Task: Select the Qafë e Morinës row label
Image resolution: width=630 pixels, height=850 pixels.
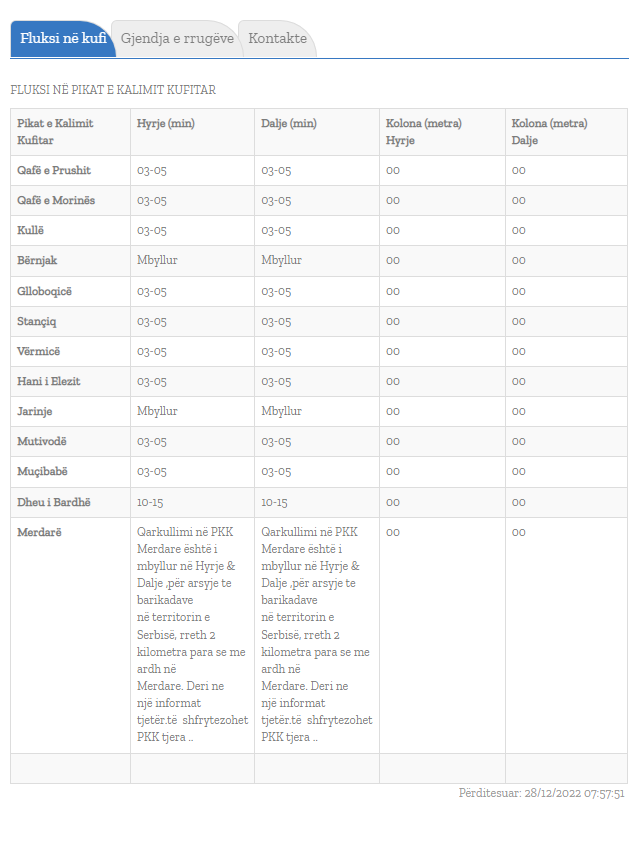Action: (56, 201)
